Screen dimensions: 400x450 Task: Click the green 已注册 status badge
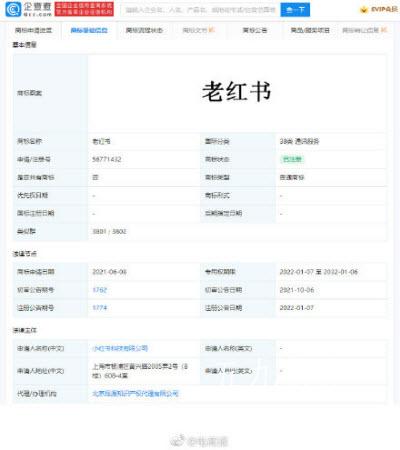click(292, 159)
